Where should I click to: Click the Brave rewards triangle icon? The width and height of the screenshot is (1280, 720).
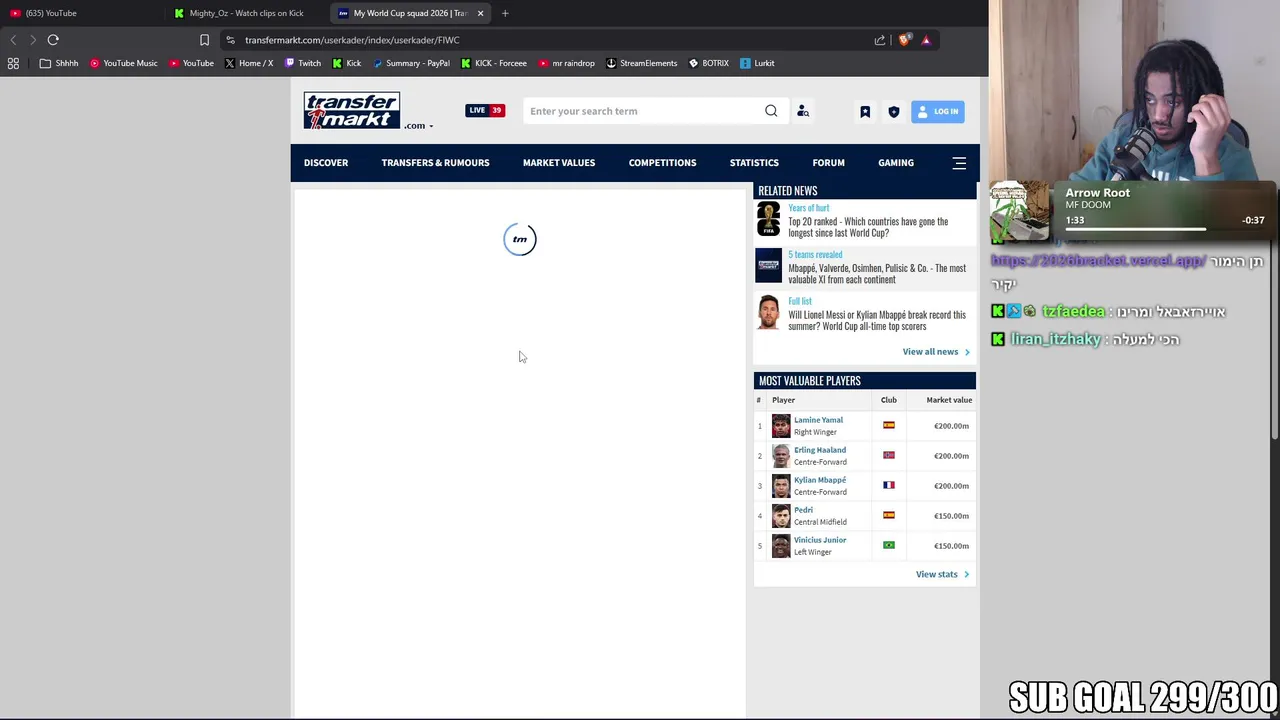pyautogui.click(x=926, y=40)
